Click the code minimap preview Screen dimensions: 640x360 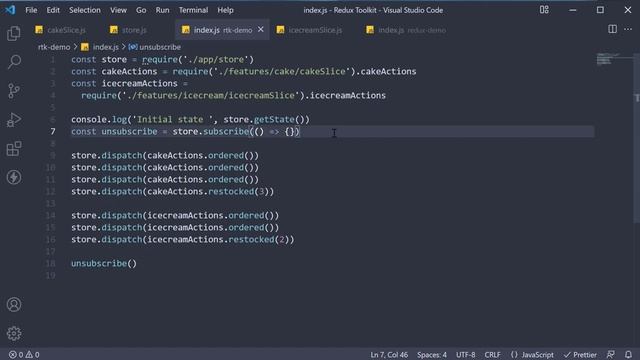(610, 59)
